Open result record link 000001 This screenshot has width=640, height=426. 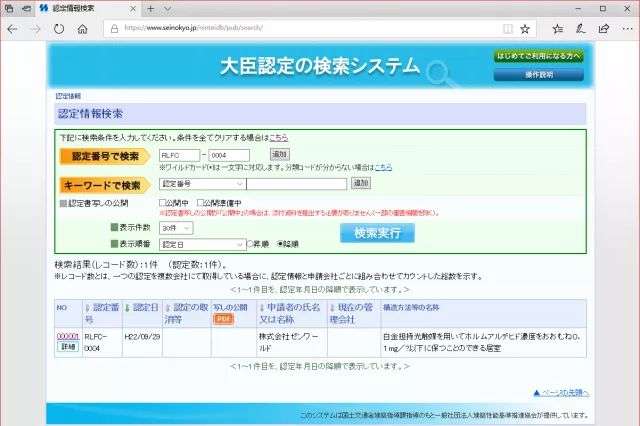(68, 337)
